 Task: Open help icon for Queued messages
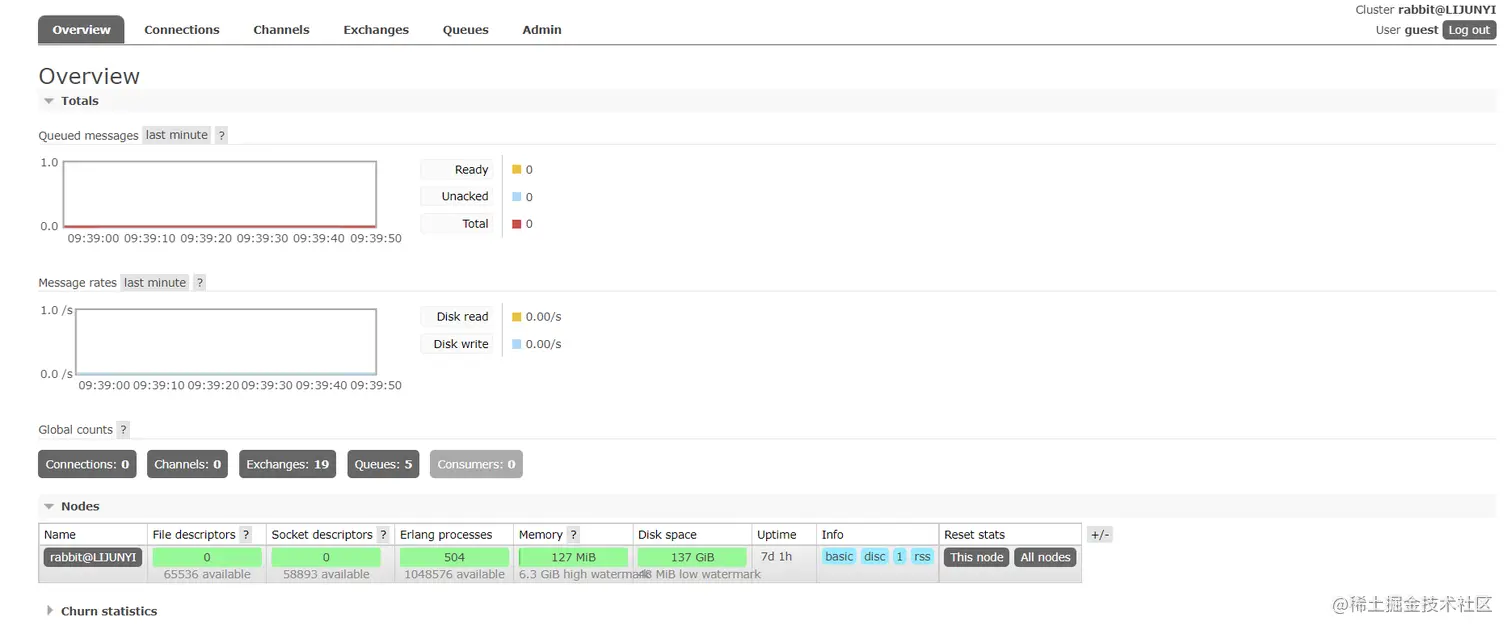click(x=222, y=135)
